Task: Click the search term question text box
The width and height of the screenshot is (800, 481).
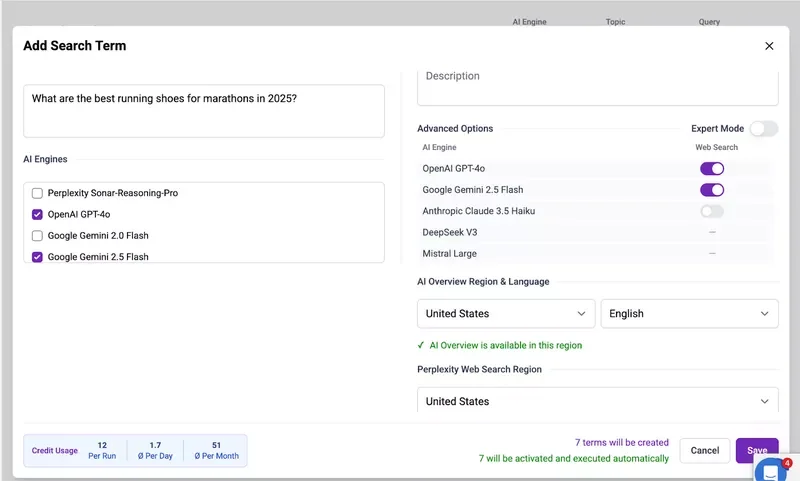Action: coord(204,110)
